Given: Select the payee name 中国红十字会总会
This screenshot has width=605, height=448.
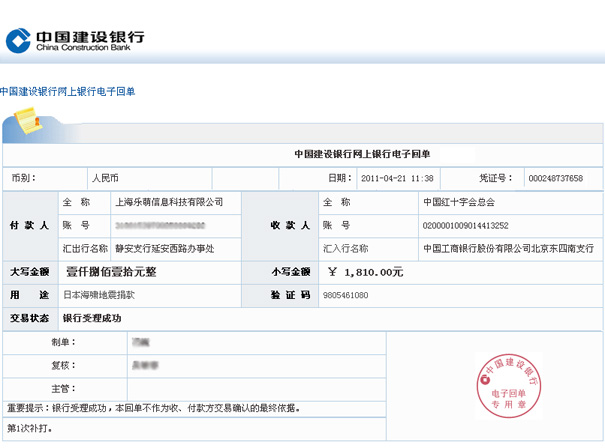Looking at the screenshot, I should coord(459,202).
